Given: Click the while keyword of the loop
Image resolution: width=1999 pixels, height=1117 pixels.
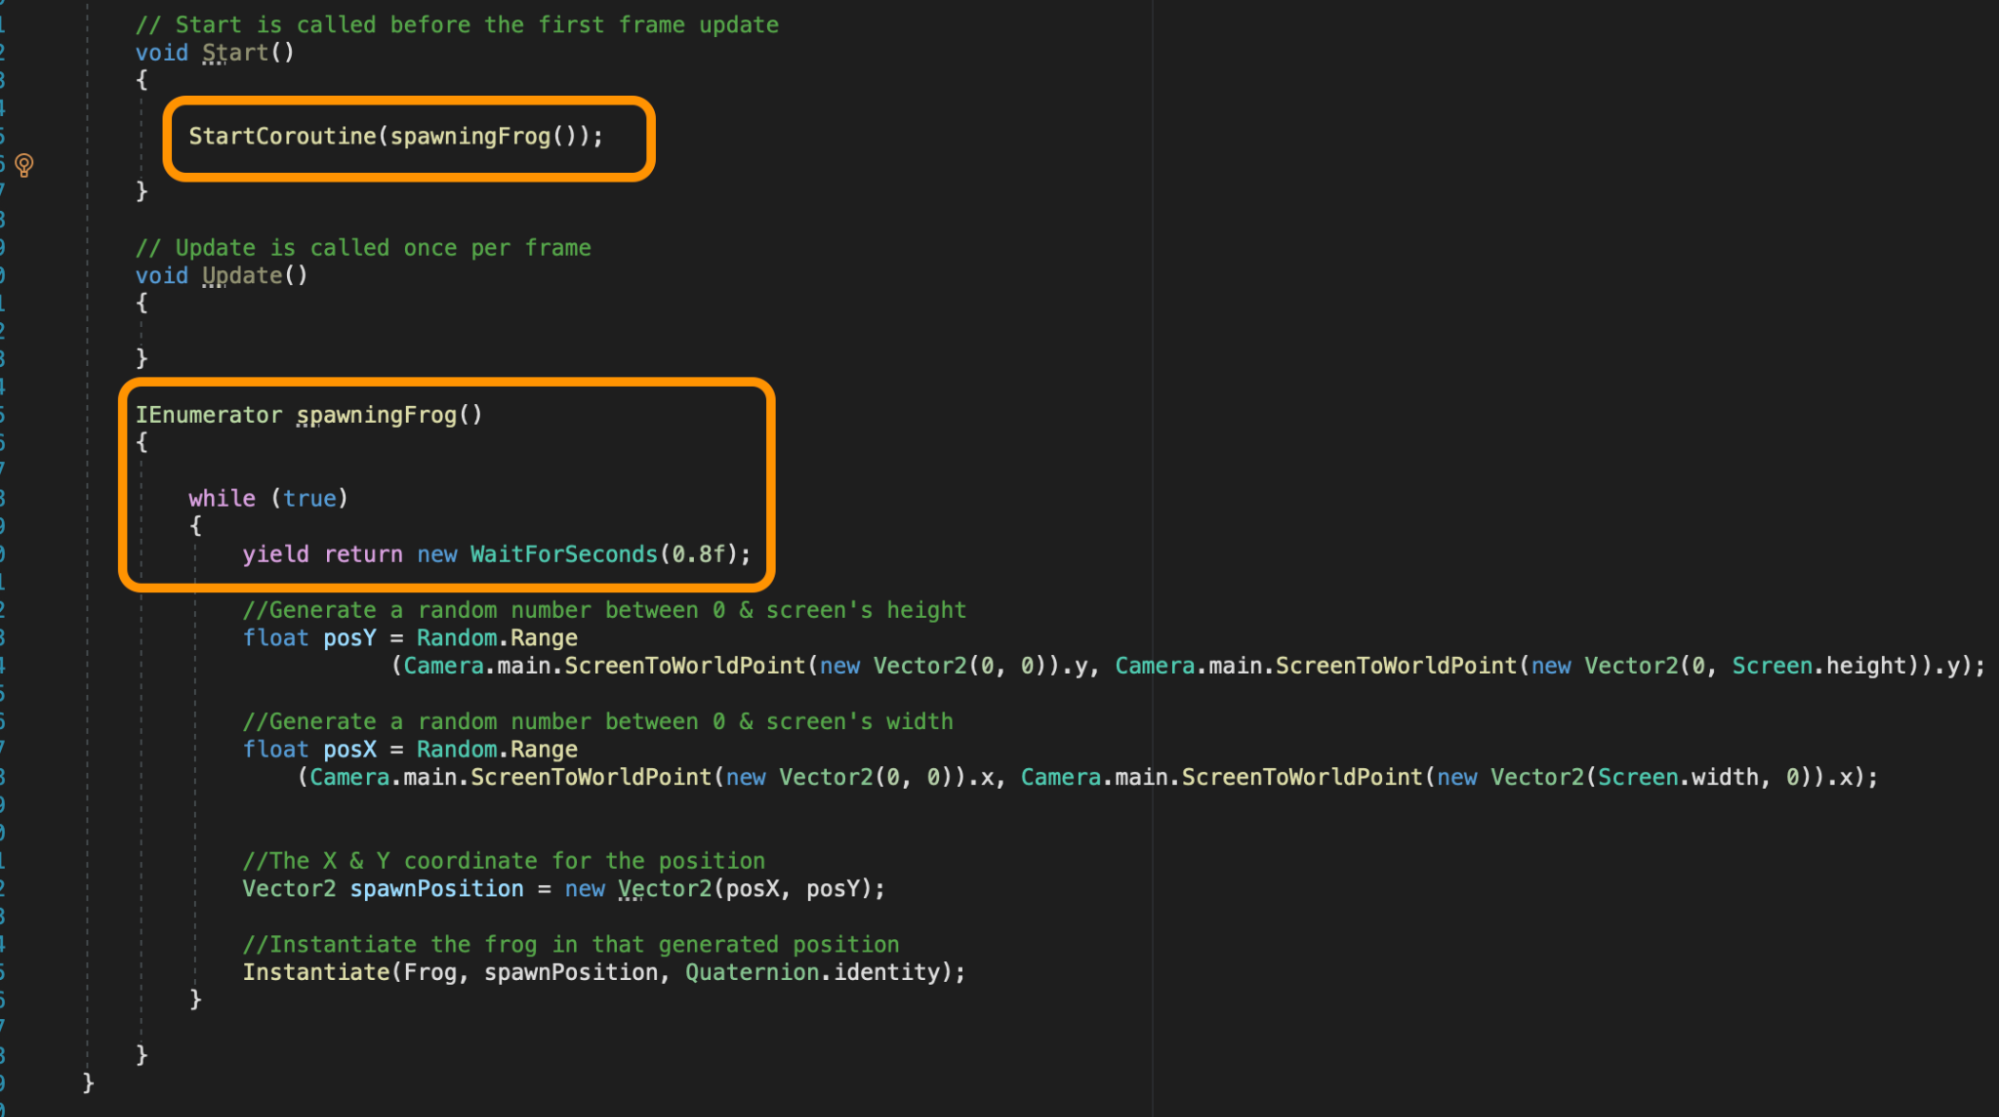Looking at the screenshot, I should pyautogui.click(x=221, y=498).
